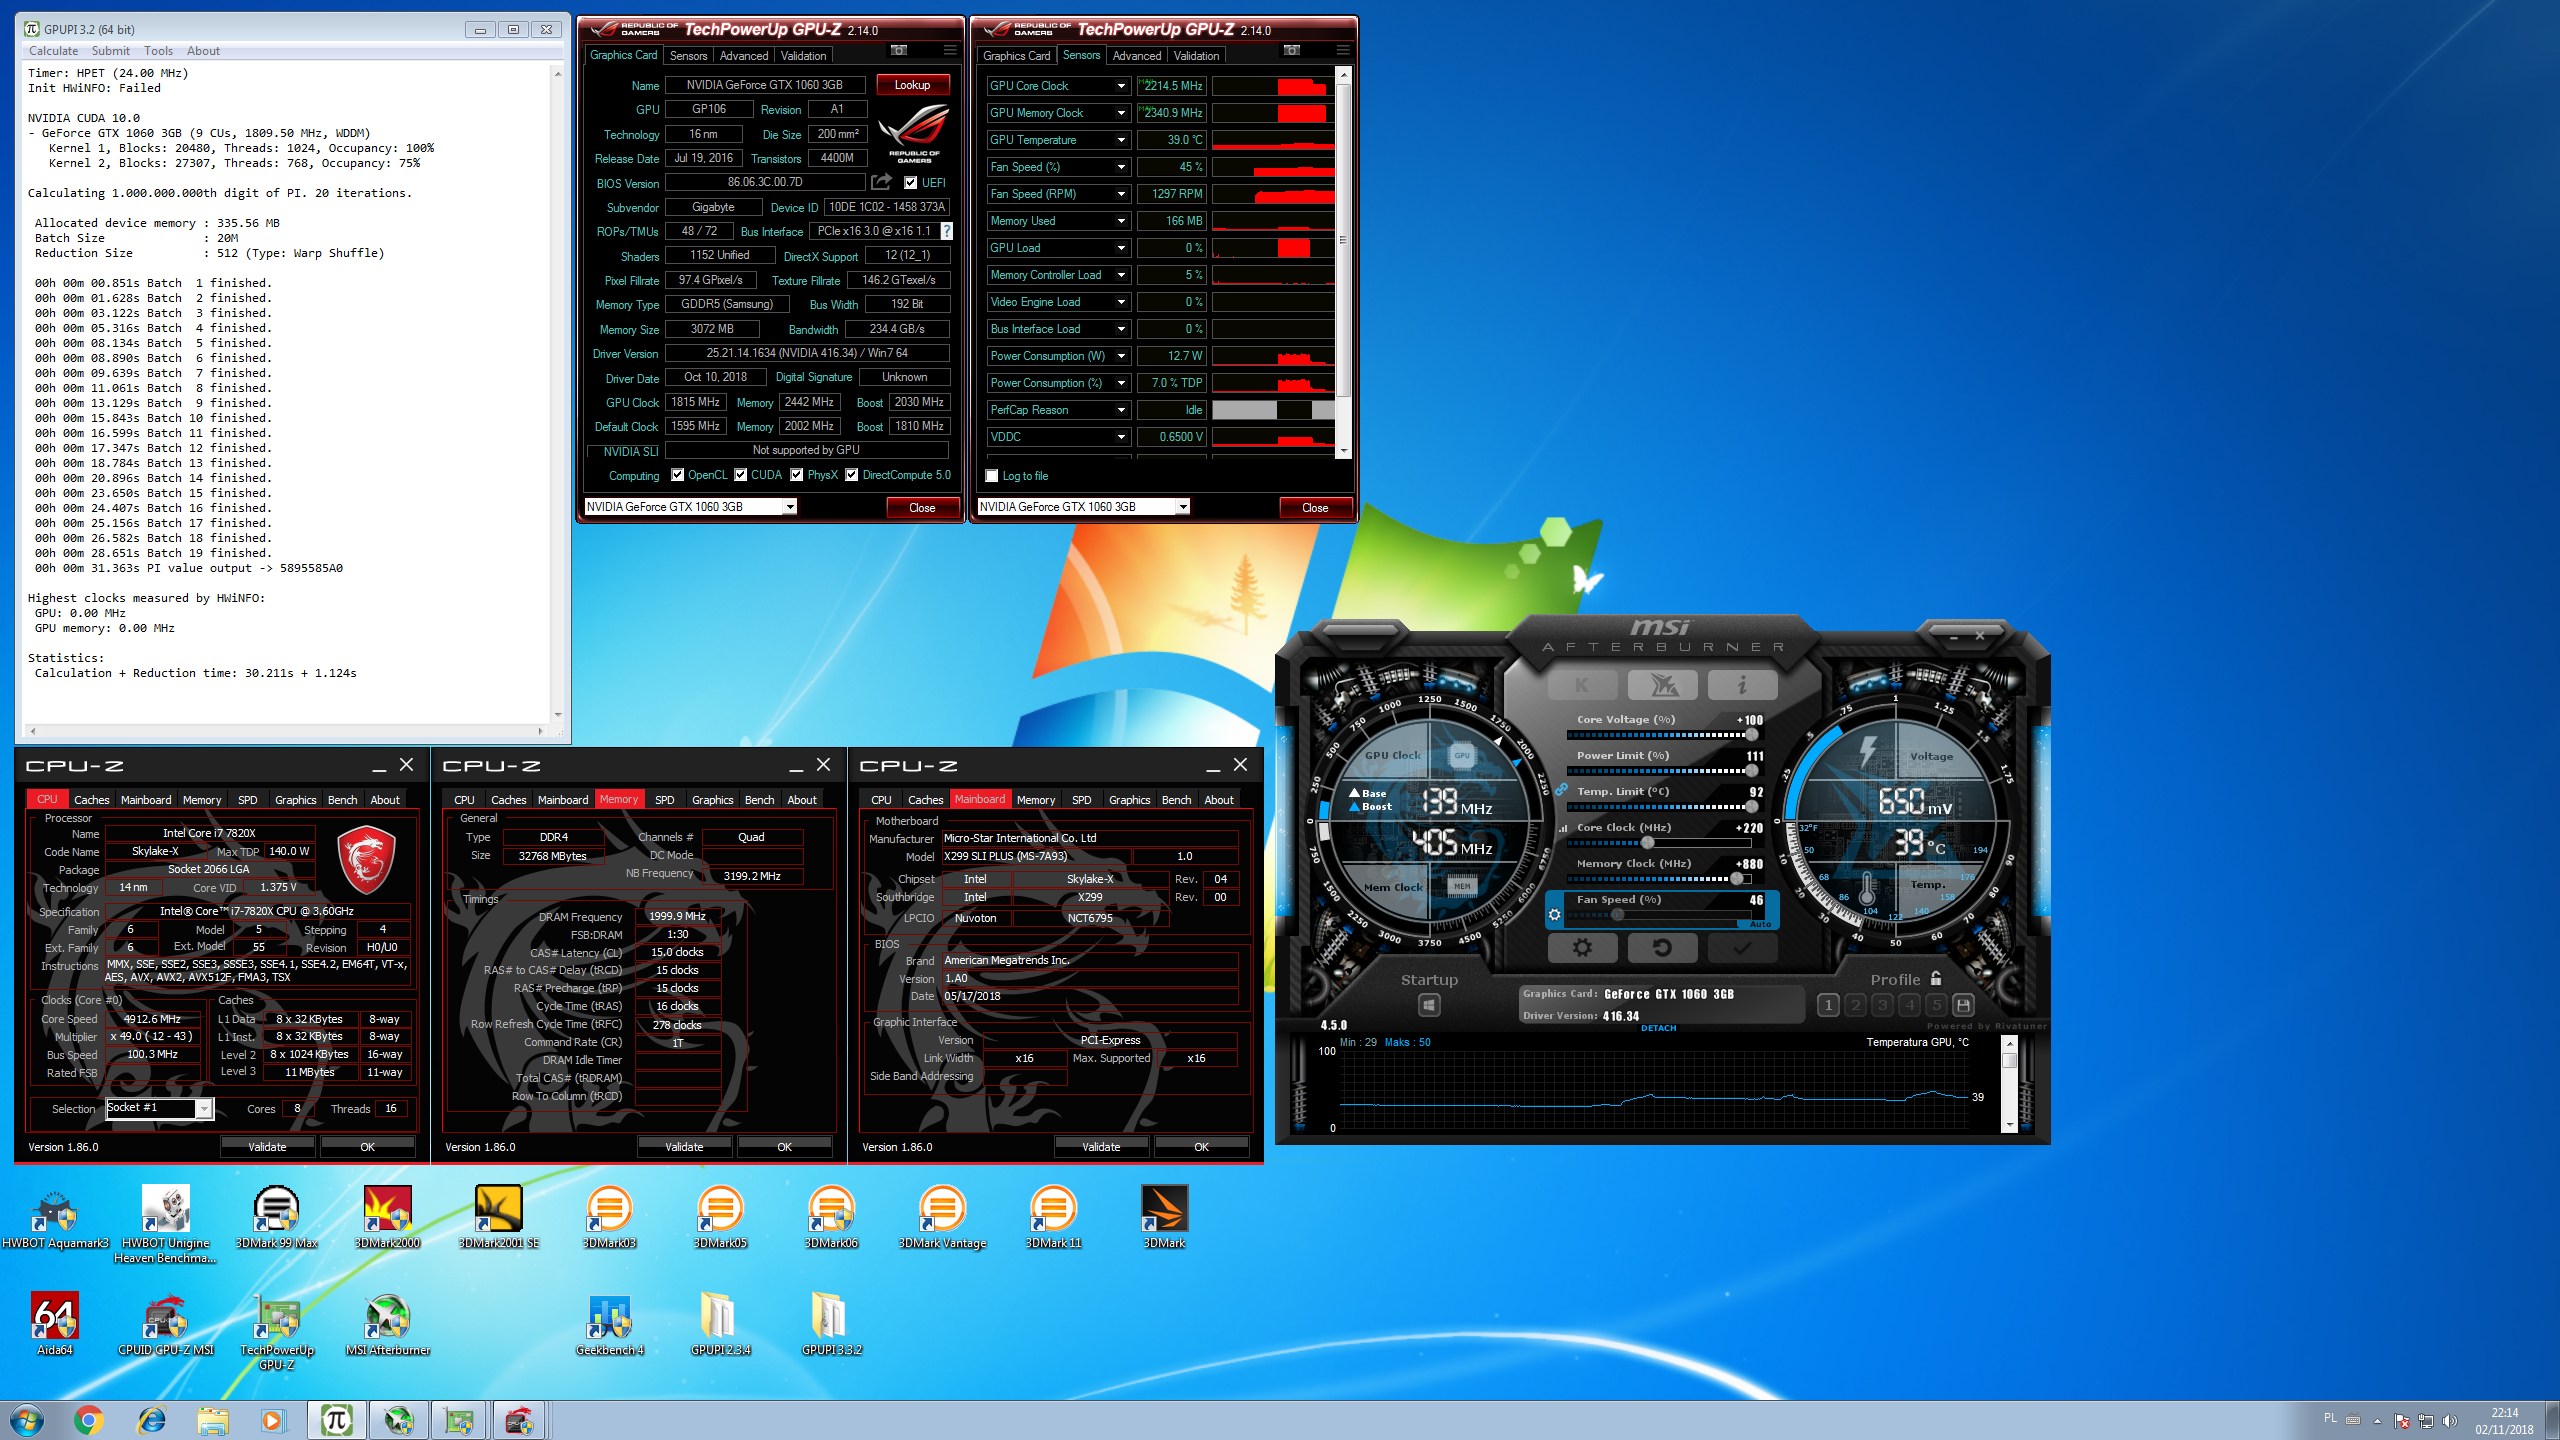This screenshot has height=1440, width=2560.
Task: Open the Aida64 desktop shortcut
Action: [54, 1325]
